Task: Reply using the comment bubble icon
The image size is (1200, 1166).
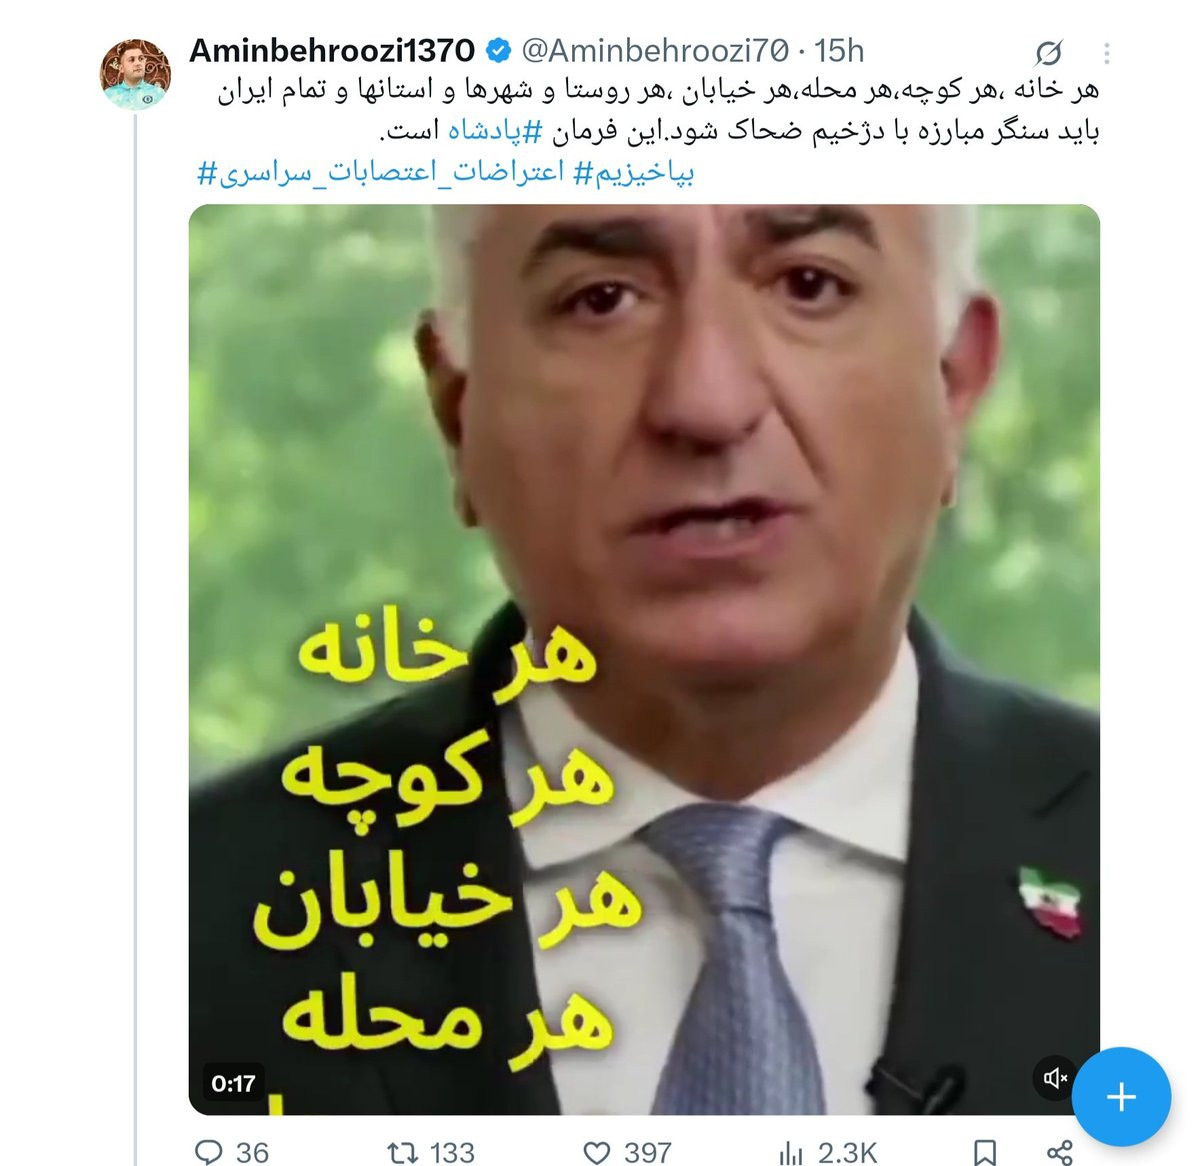Action: (x=208, y=1152)
